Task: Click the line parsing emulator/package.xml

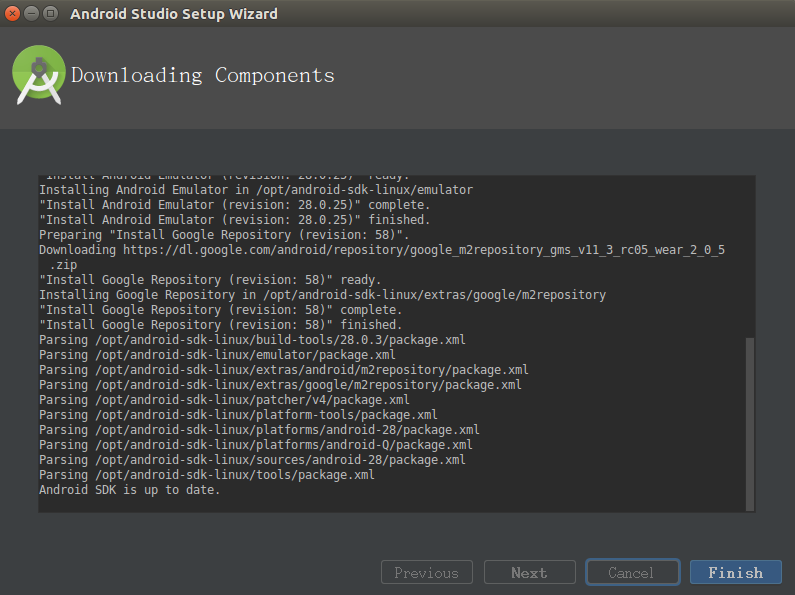Action: [x=217, y=355]
